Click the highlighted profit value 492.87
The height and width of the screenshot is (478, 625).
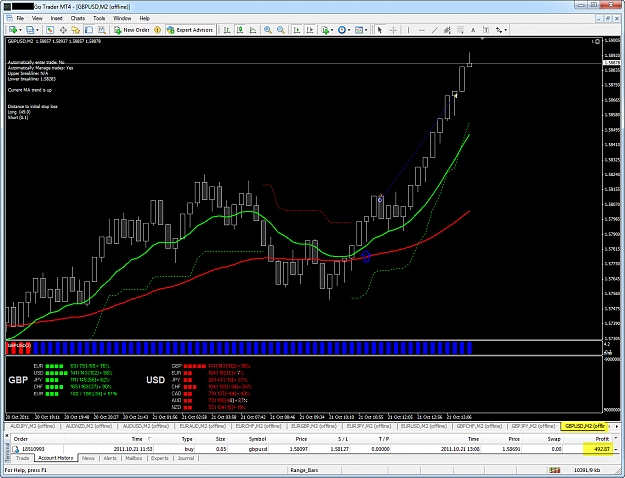click(x=597, y=449)
